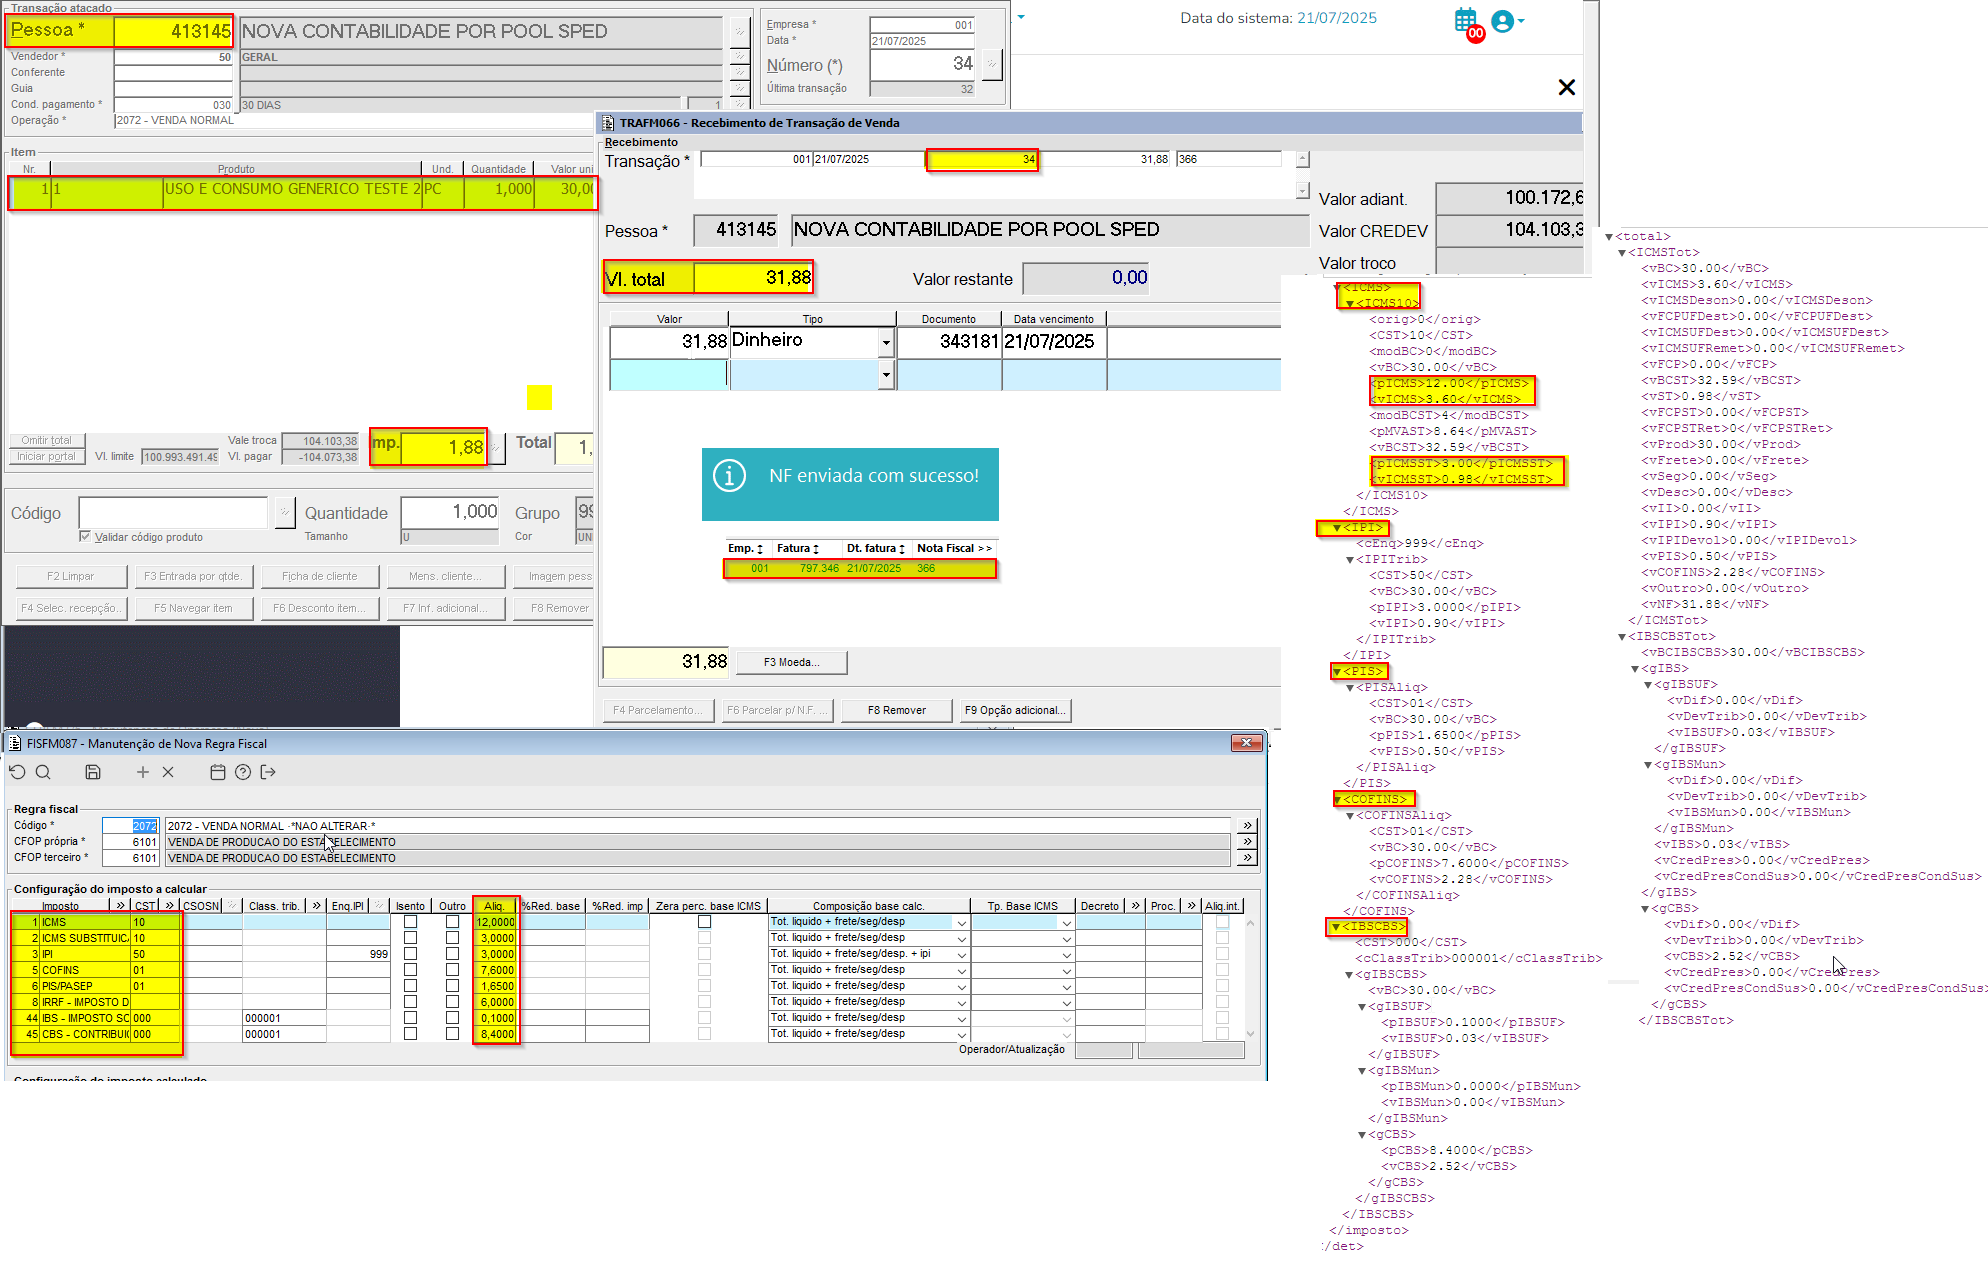
Task: Check Outro box for IPI row
Action: [x=452, y=954]
